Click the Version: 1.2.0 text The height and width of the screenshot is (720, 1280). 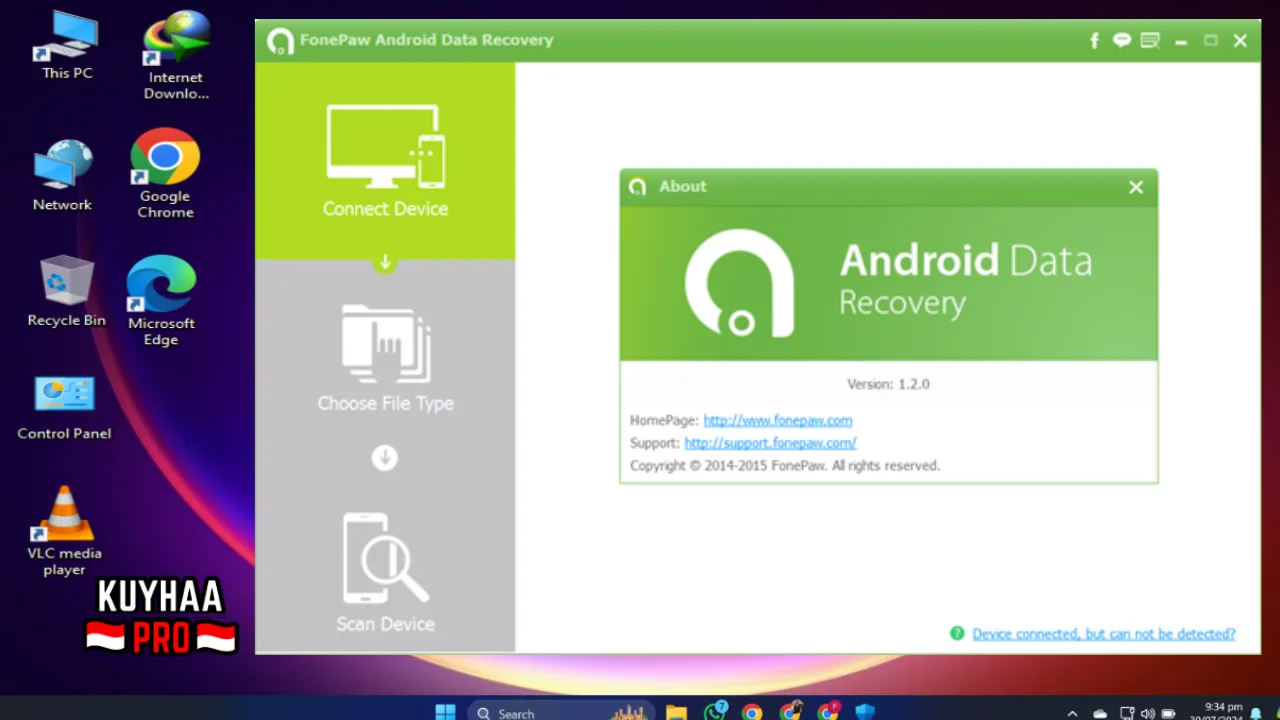coord(888,384)
